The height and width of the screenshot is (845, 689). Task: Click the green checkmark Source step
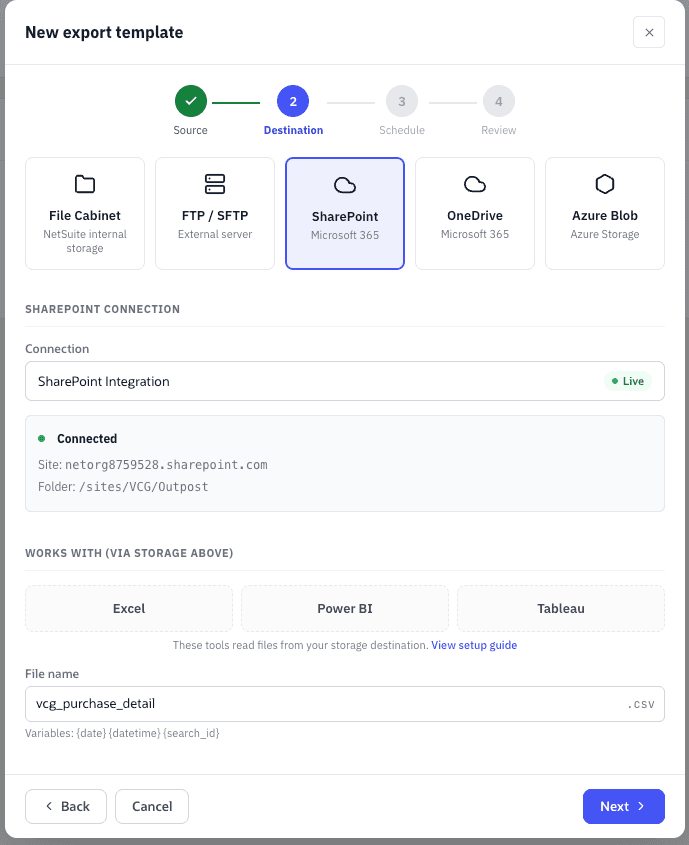tap(191, 101)
